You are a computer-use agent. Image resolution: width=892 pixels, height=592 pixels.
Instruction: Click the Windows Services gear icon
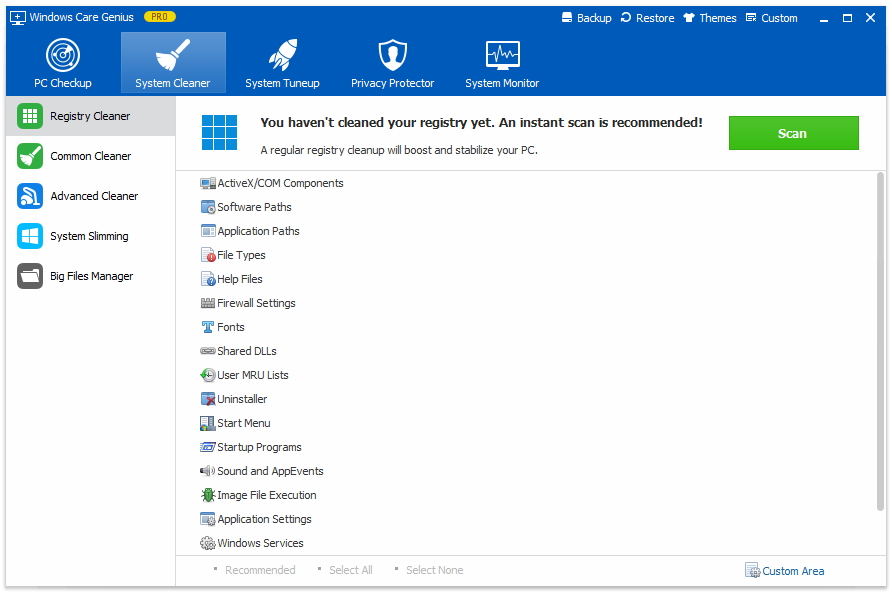tap(208, 543)
